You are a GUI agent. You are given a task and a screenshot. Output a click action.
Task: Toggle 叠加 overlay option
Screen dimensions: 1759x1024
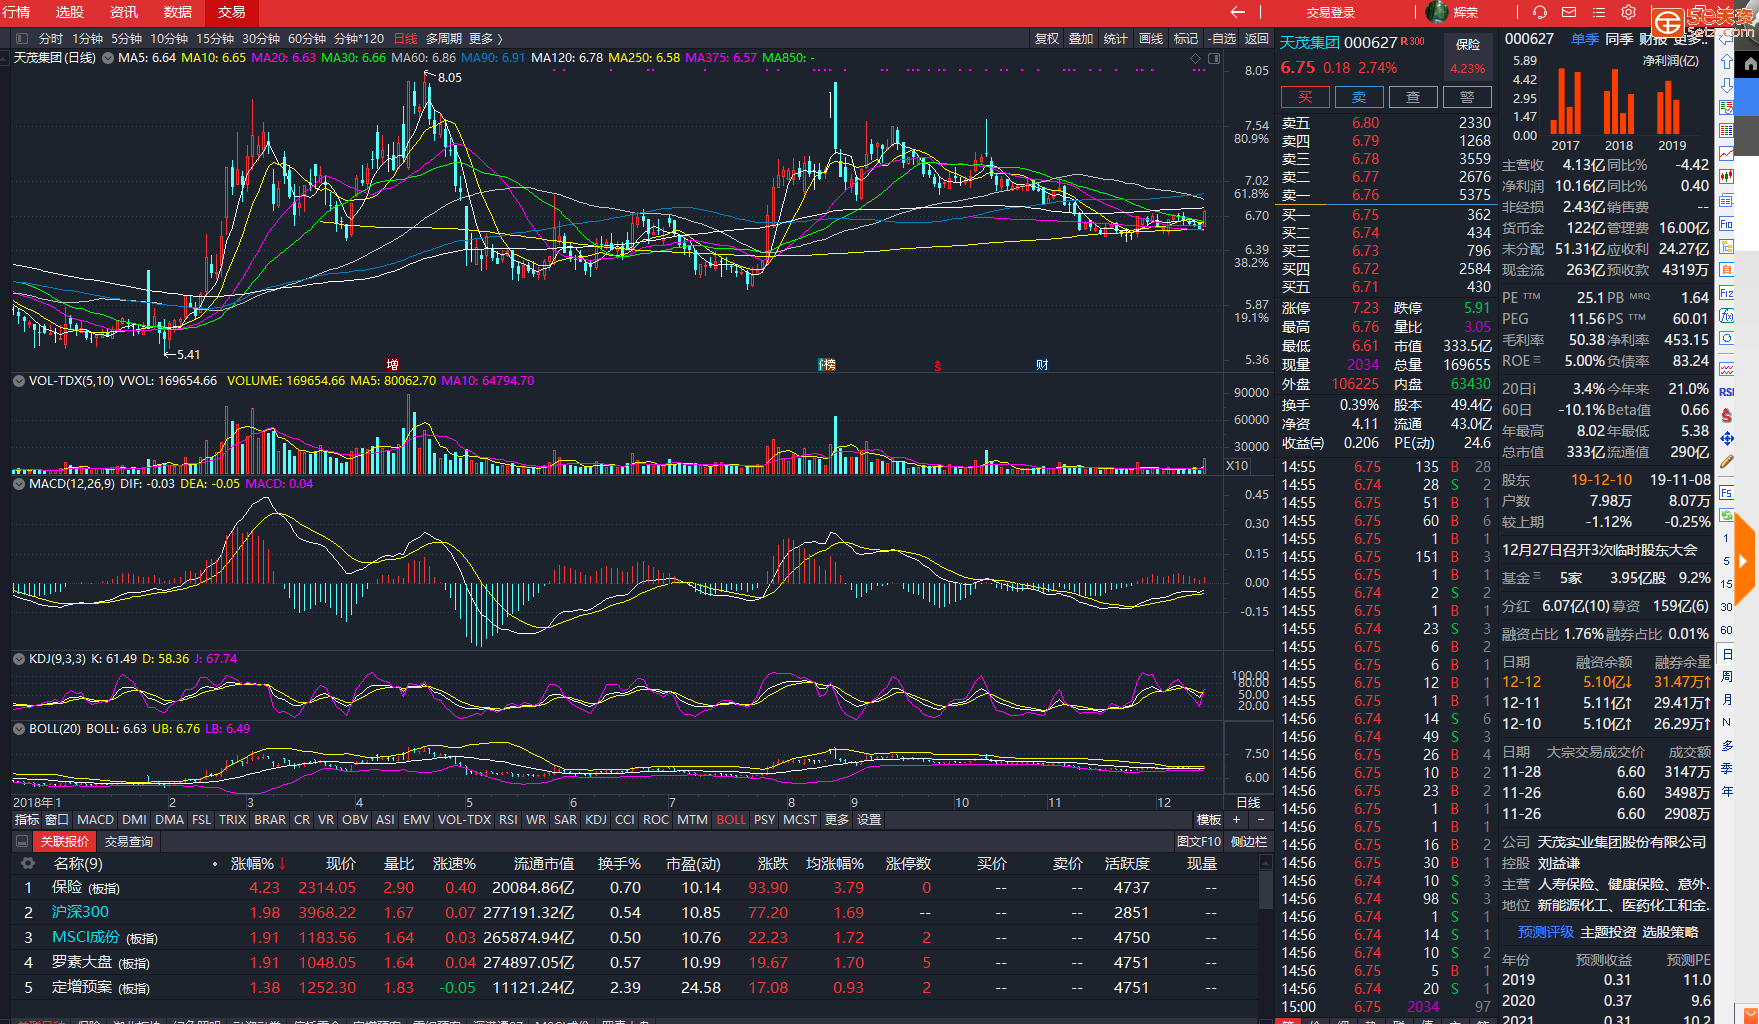(1081, 39)
